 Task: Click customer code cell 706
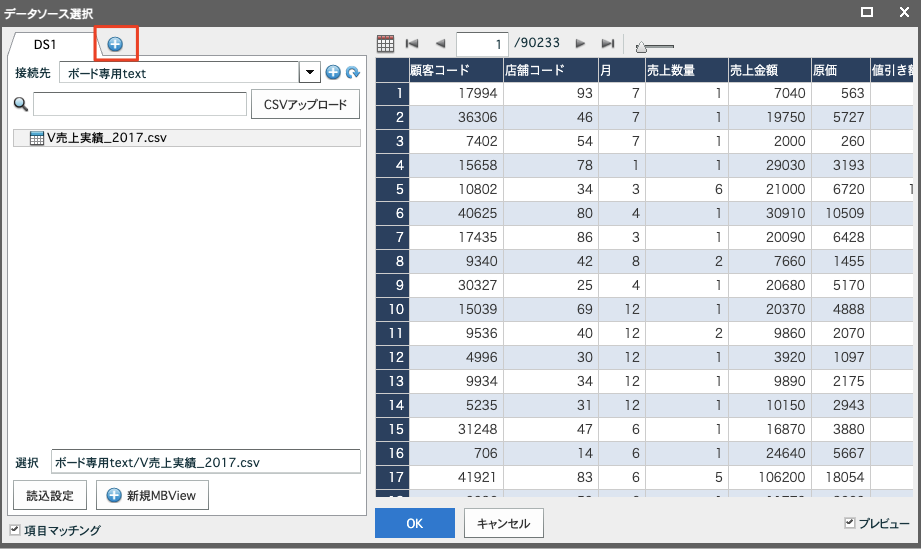tap(456, 453)
